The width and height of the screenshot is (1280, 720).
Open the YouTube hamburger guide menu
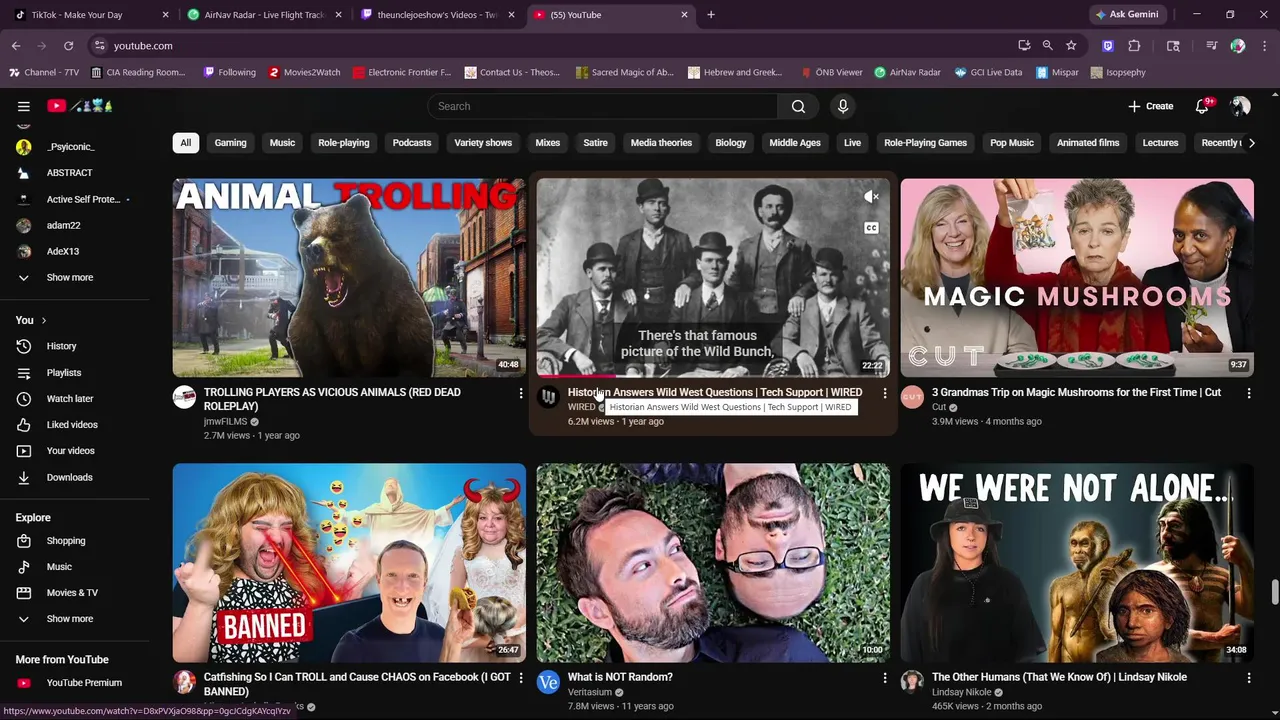pos(23,106)
